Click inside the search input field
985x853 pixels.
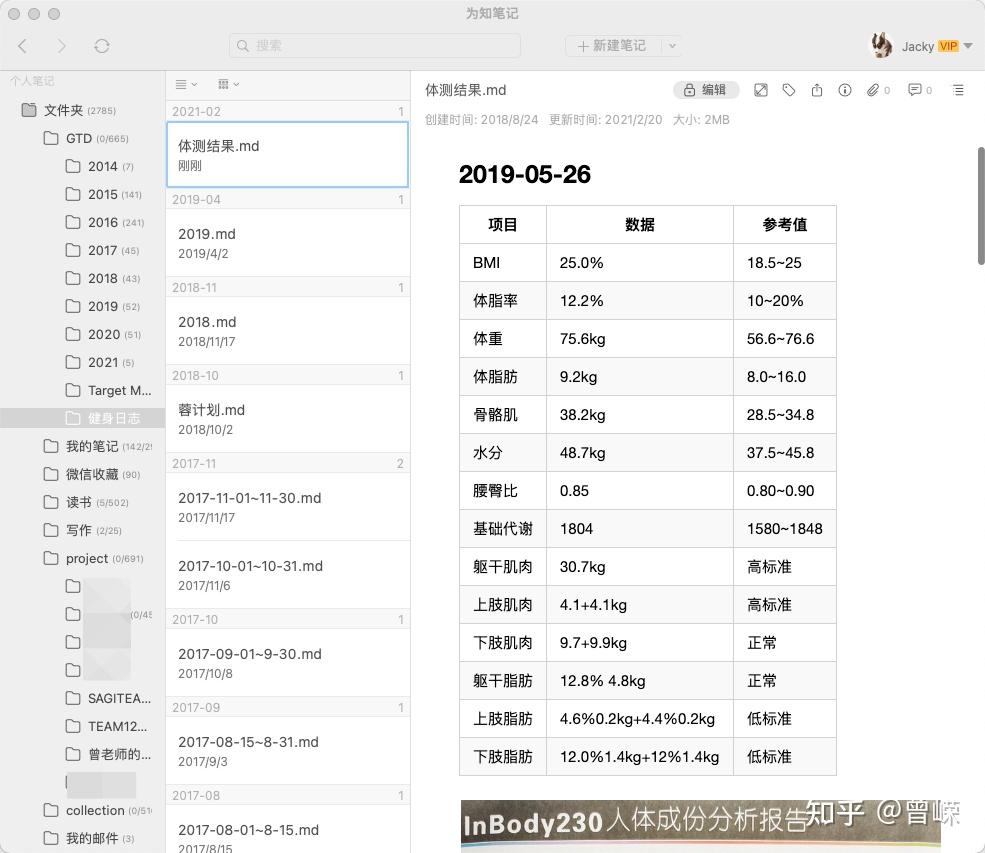coord(375,46)
